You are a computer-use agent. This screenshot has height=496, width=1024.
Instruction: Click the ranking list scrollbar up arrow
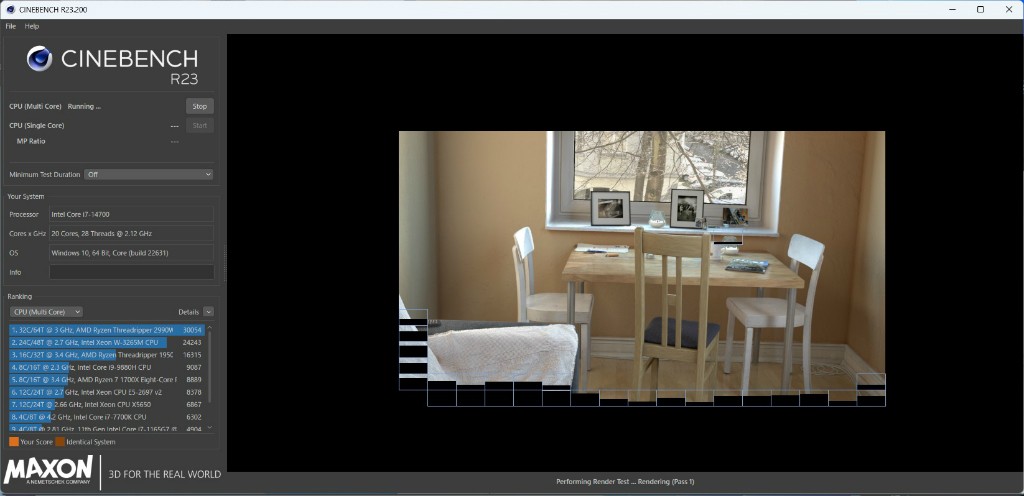click(212, 327)
